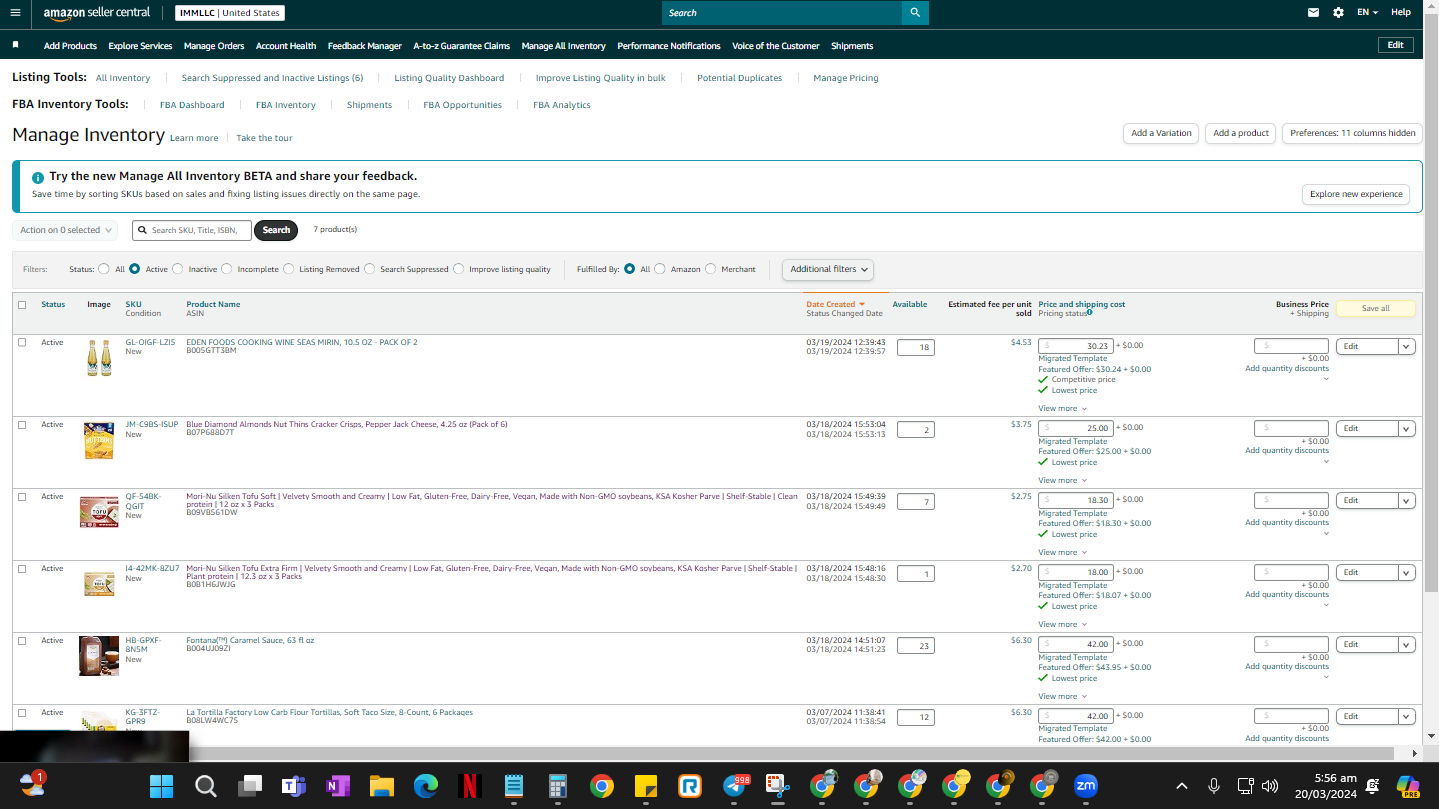Open File Explorer from the taskbar
Screen dimensions: 1439x809
[x=381, y=786]
